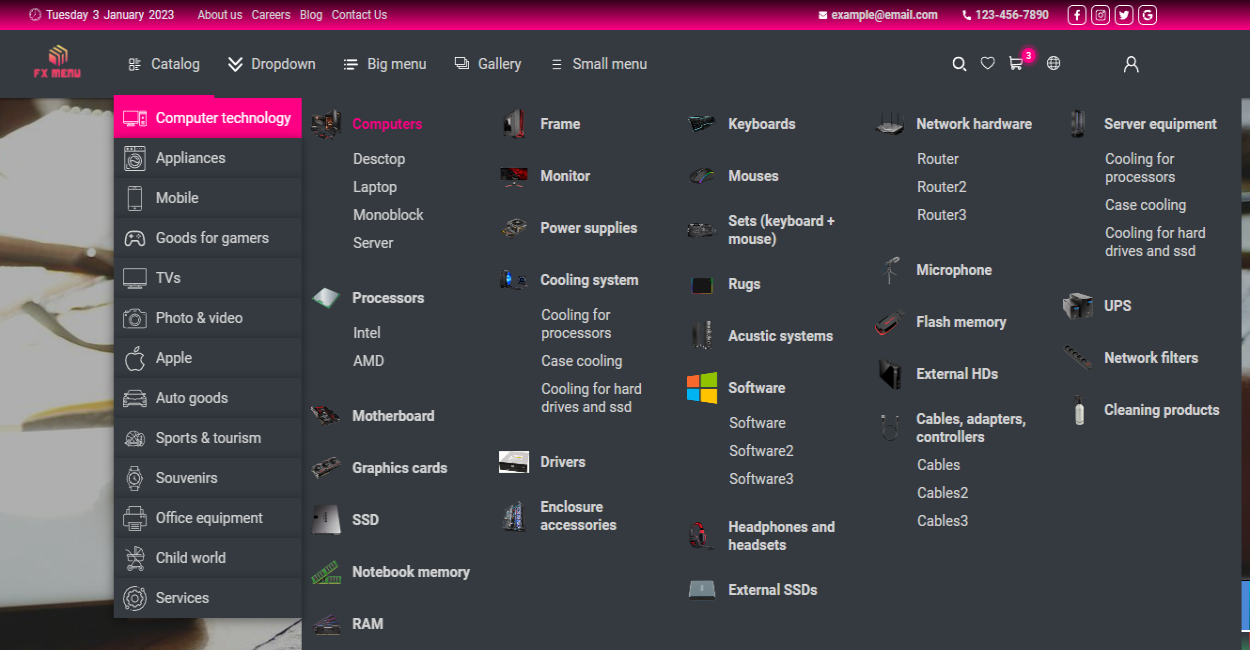The height and width of the screenshot is (650, 1250).
Task: Choose Office equipment in sidebar
Action: pyautogui.click(x=208, y=518)
